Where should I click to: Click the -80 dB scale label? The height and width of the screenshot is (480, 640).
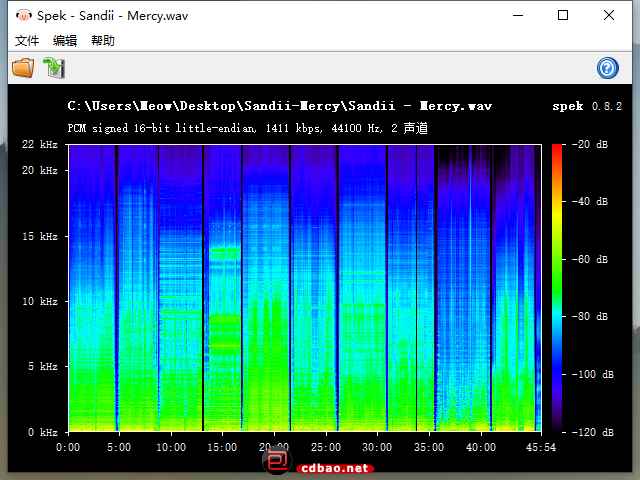(590, 316)
